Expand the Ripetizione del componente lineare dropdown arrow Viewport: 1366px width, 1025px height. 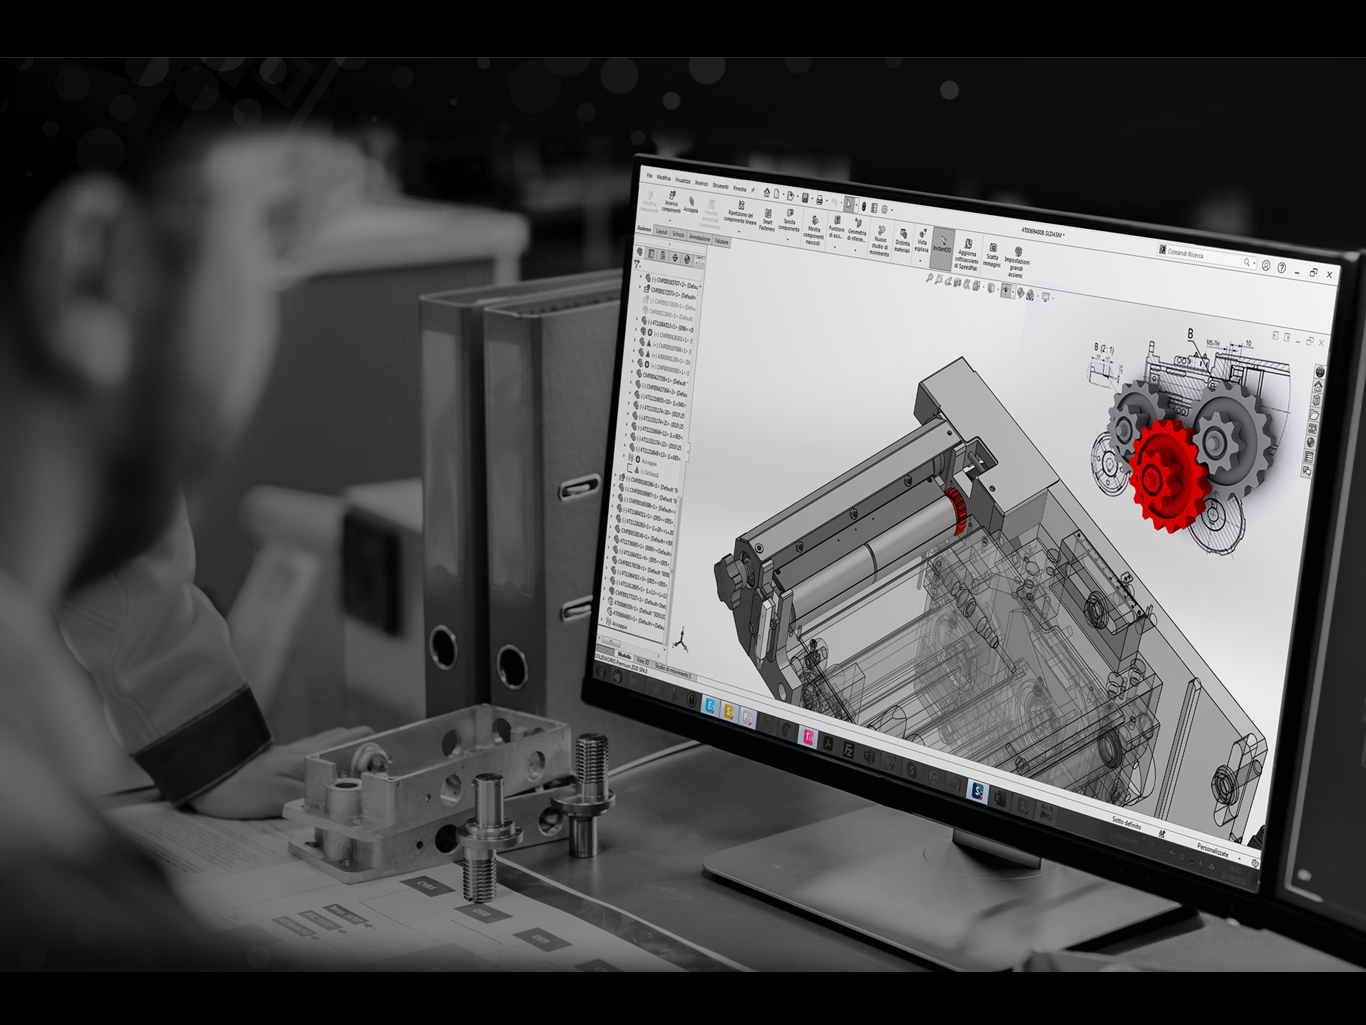739,231
